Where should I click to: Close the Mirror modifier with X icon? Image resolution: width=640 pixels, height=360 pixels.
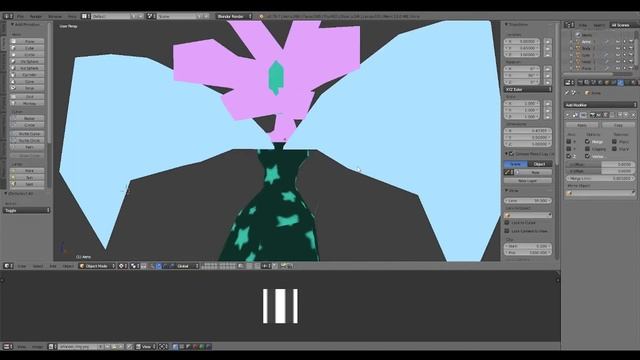(633, 116)
